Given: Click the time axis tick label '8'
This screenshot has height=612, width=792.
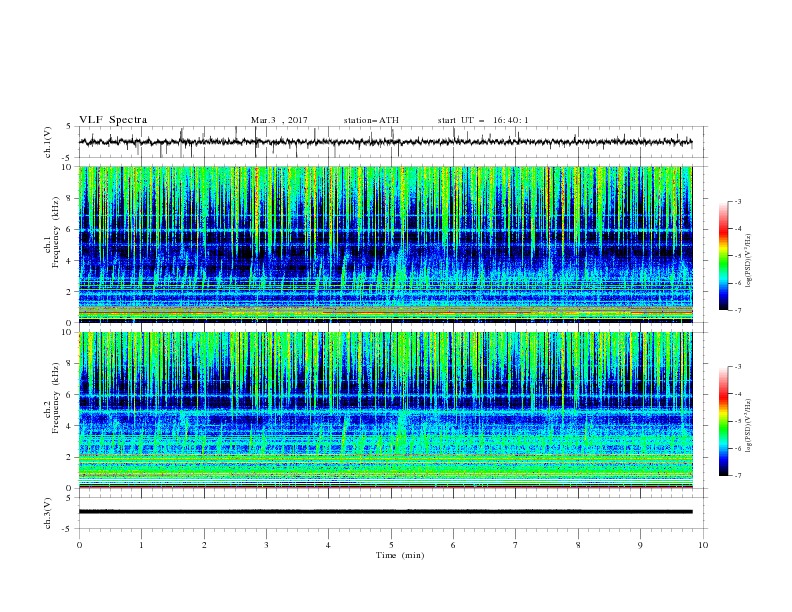Looking at the screenshot, I should pos(578,545).
